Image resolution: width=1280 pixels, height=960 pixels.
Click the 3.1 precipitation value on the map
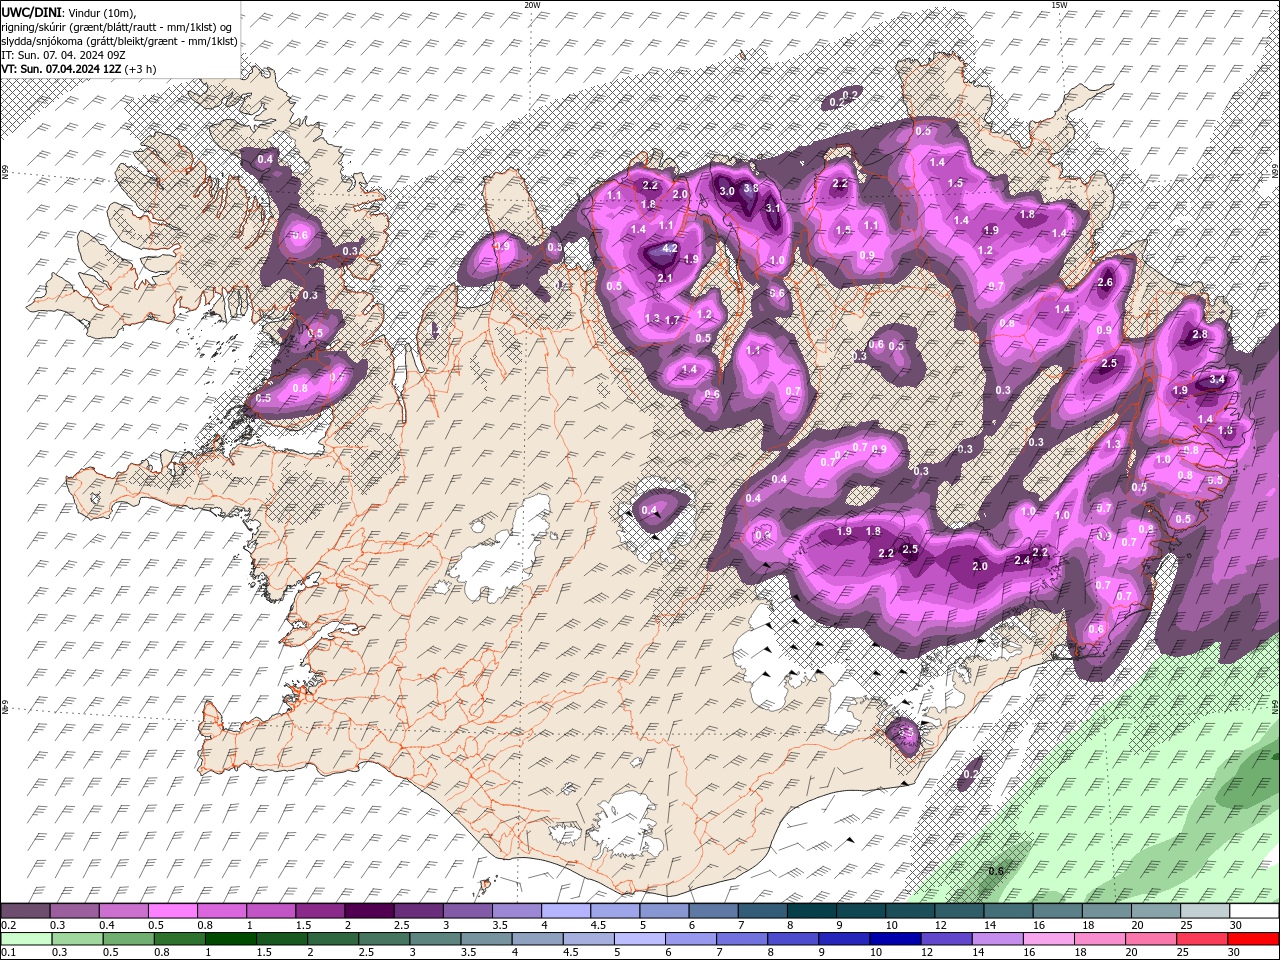773,208
